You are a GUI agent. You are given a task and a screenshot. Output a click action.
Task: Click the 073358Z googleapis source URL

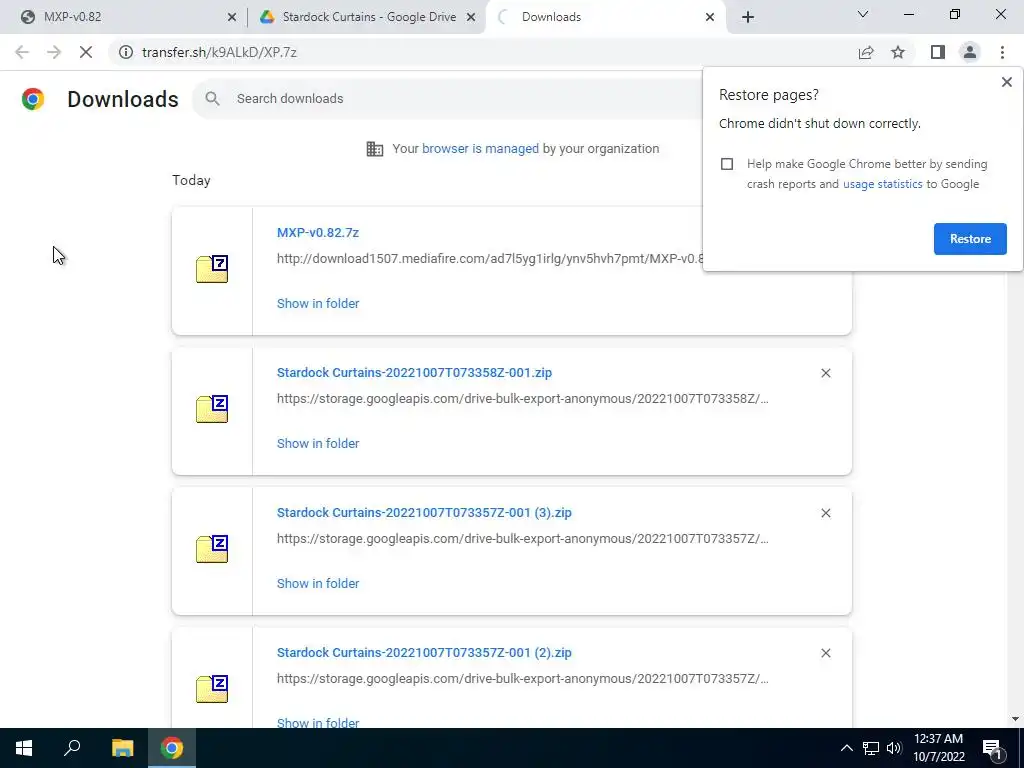click(x=522, y=398)
